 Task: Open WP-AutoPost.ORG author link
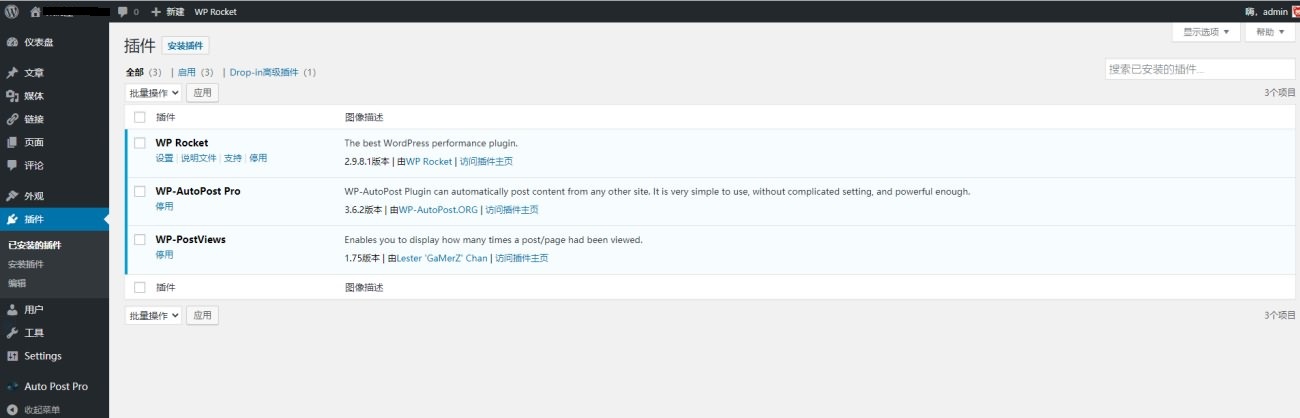pyautogui.click(x=438, y=209)
